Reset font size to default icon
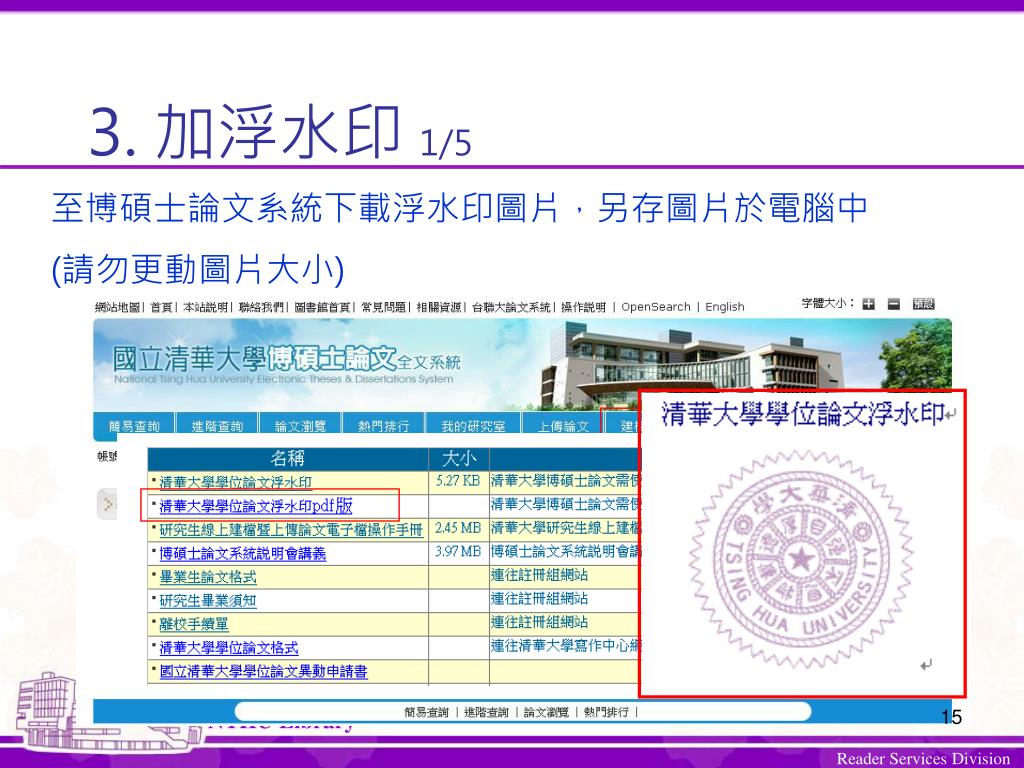 923,304
